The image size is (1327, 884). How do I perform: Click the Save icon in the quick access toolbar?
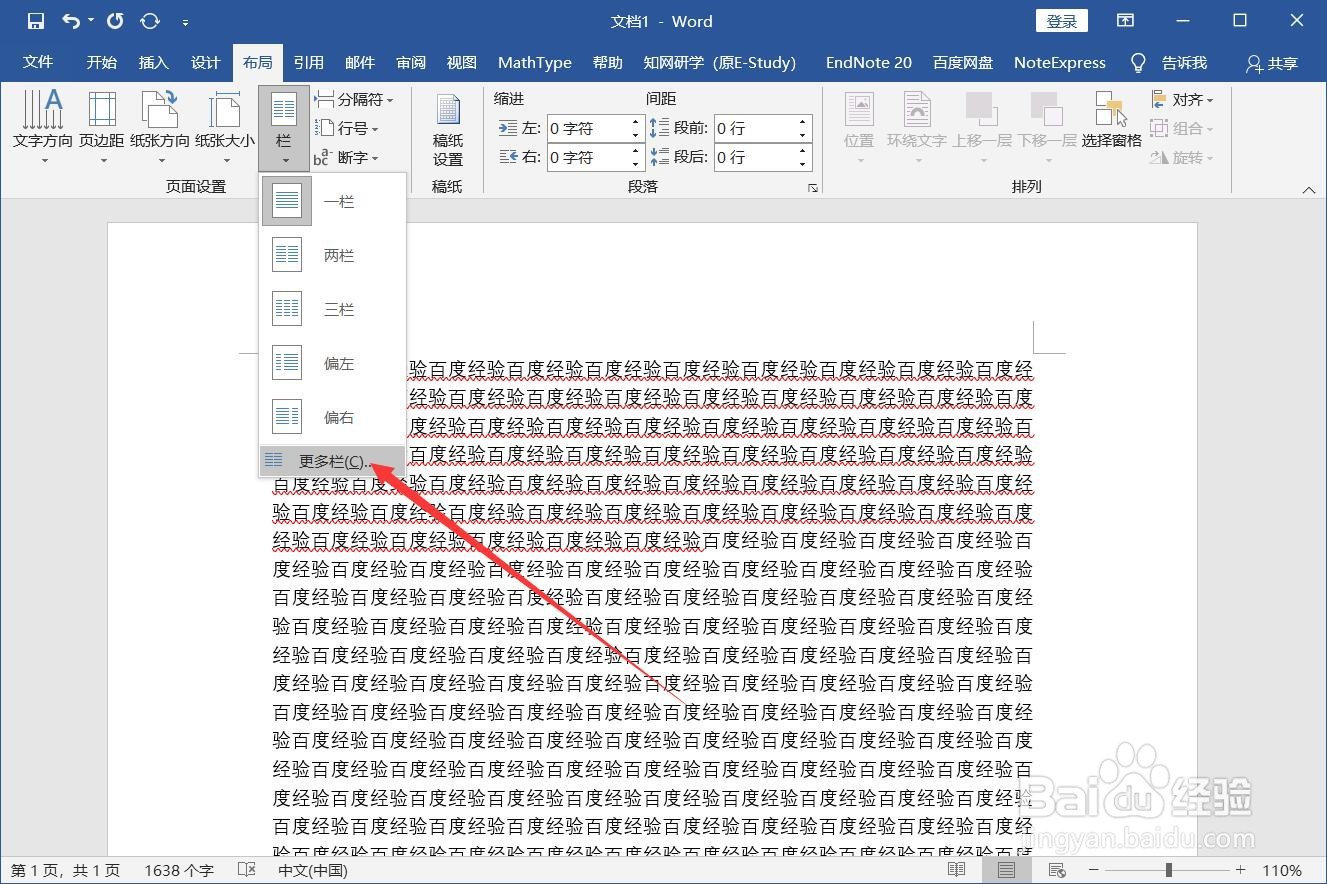36,21
